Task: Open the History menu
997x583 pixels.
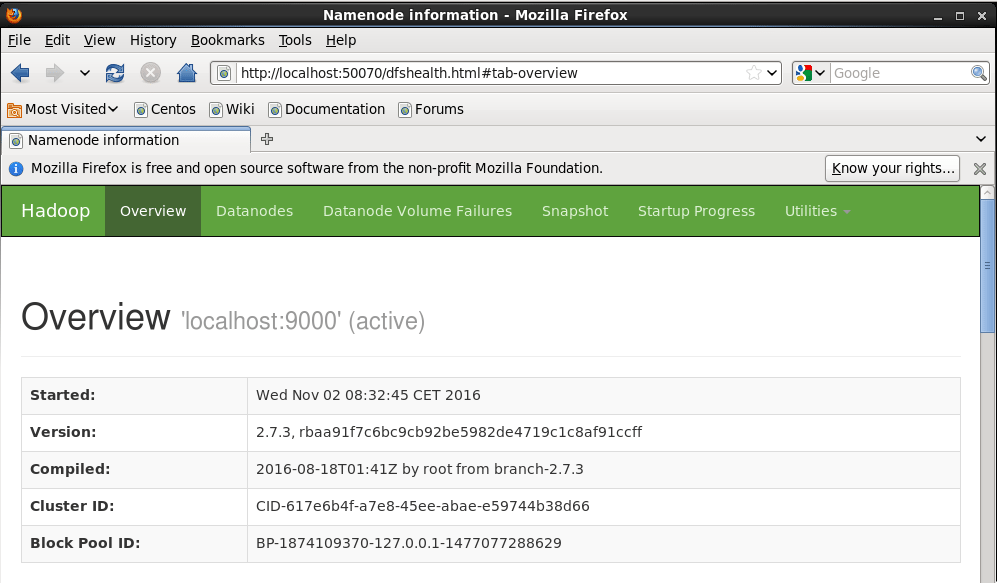Action: 152,40
